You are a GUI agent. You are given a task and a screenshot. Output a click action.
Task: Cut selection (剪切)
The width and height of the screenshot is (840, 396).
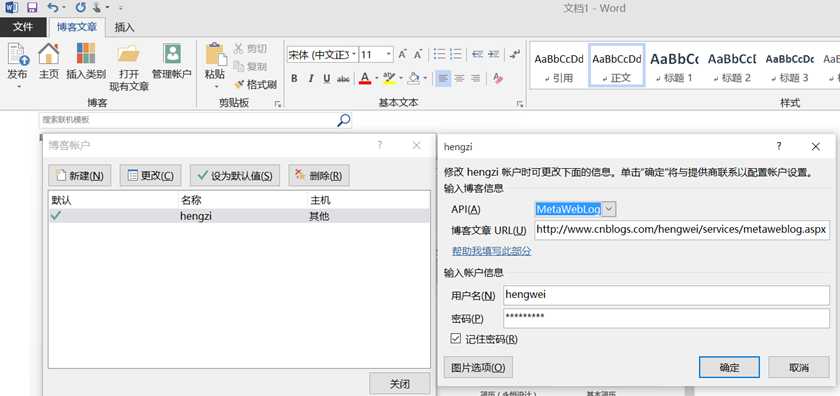[x=250, y=49]
